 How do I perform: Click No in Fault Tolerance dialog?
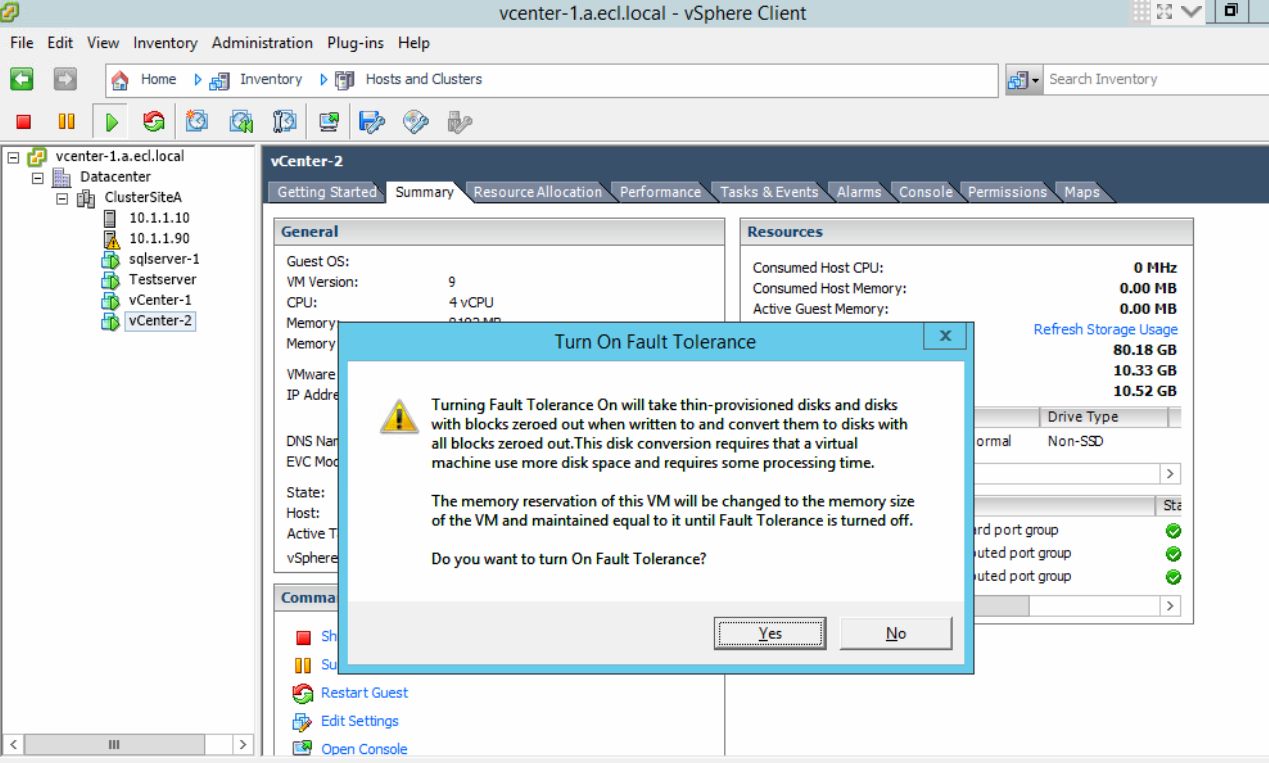(896, 633)
